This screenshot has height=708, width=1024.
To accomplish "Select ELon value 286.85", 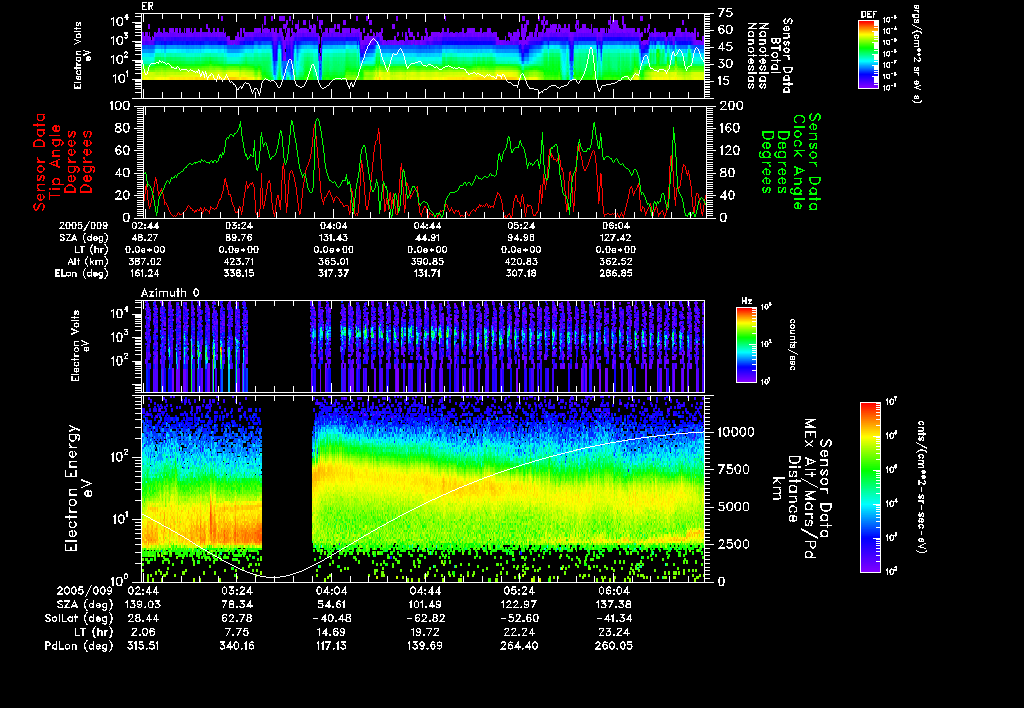I will (x=615, y=273).
